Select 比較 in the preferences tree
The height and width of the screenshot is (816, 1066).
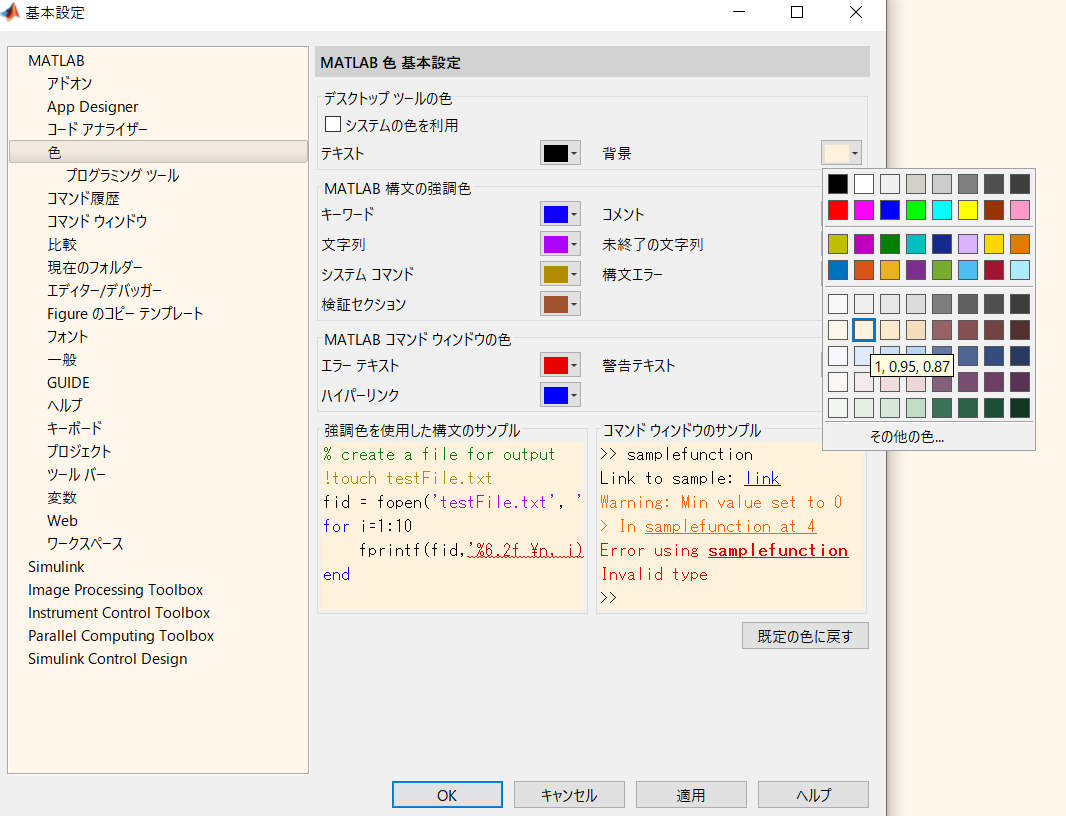(x=62, y=244)
